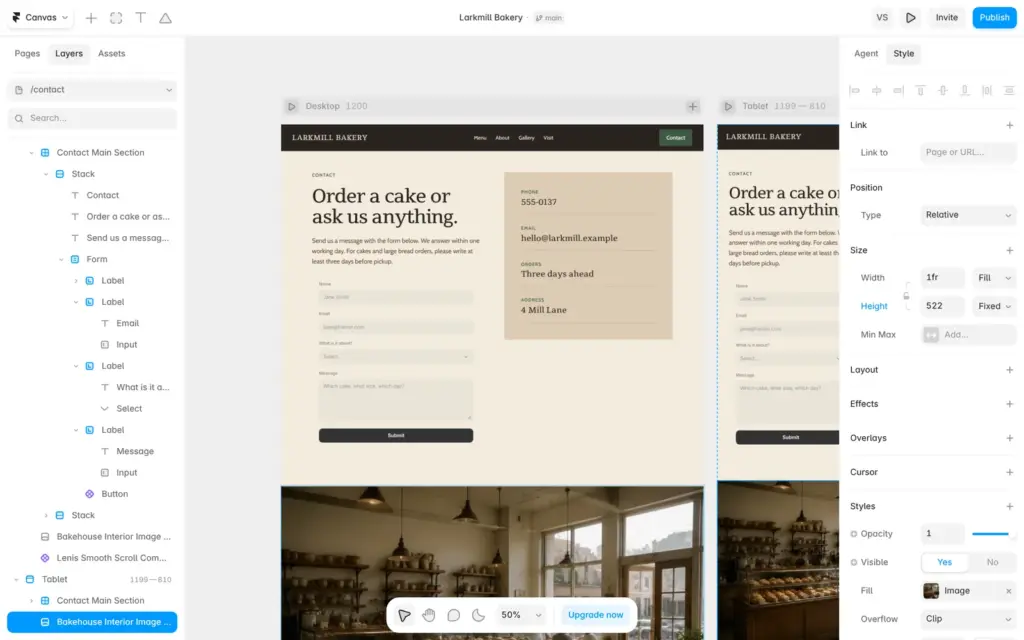Collapse the Form layer chevron
This screenshot has height=640, width=1024.
[x=61, y=259]
